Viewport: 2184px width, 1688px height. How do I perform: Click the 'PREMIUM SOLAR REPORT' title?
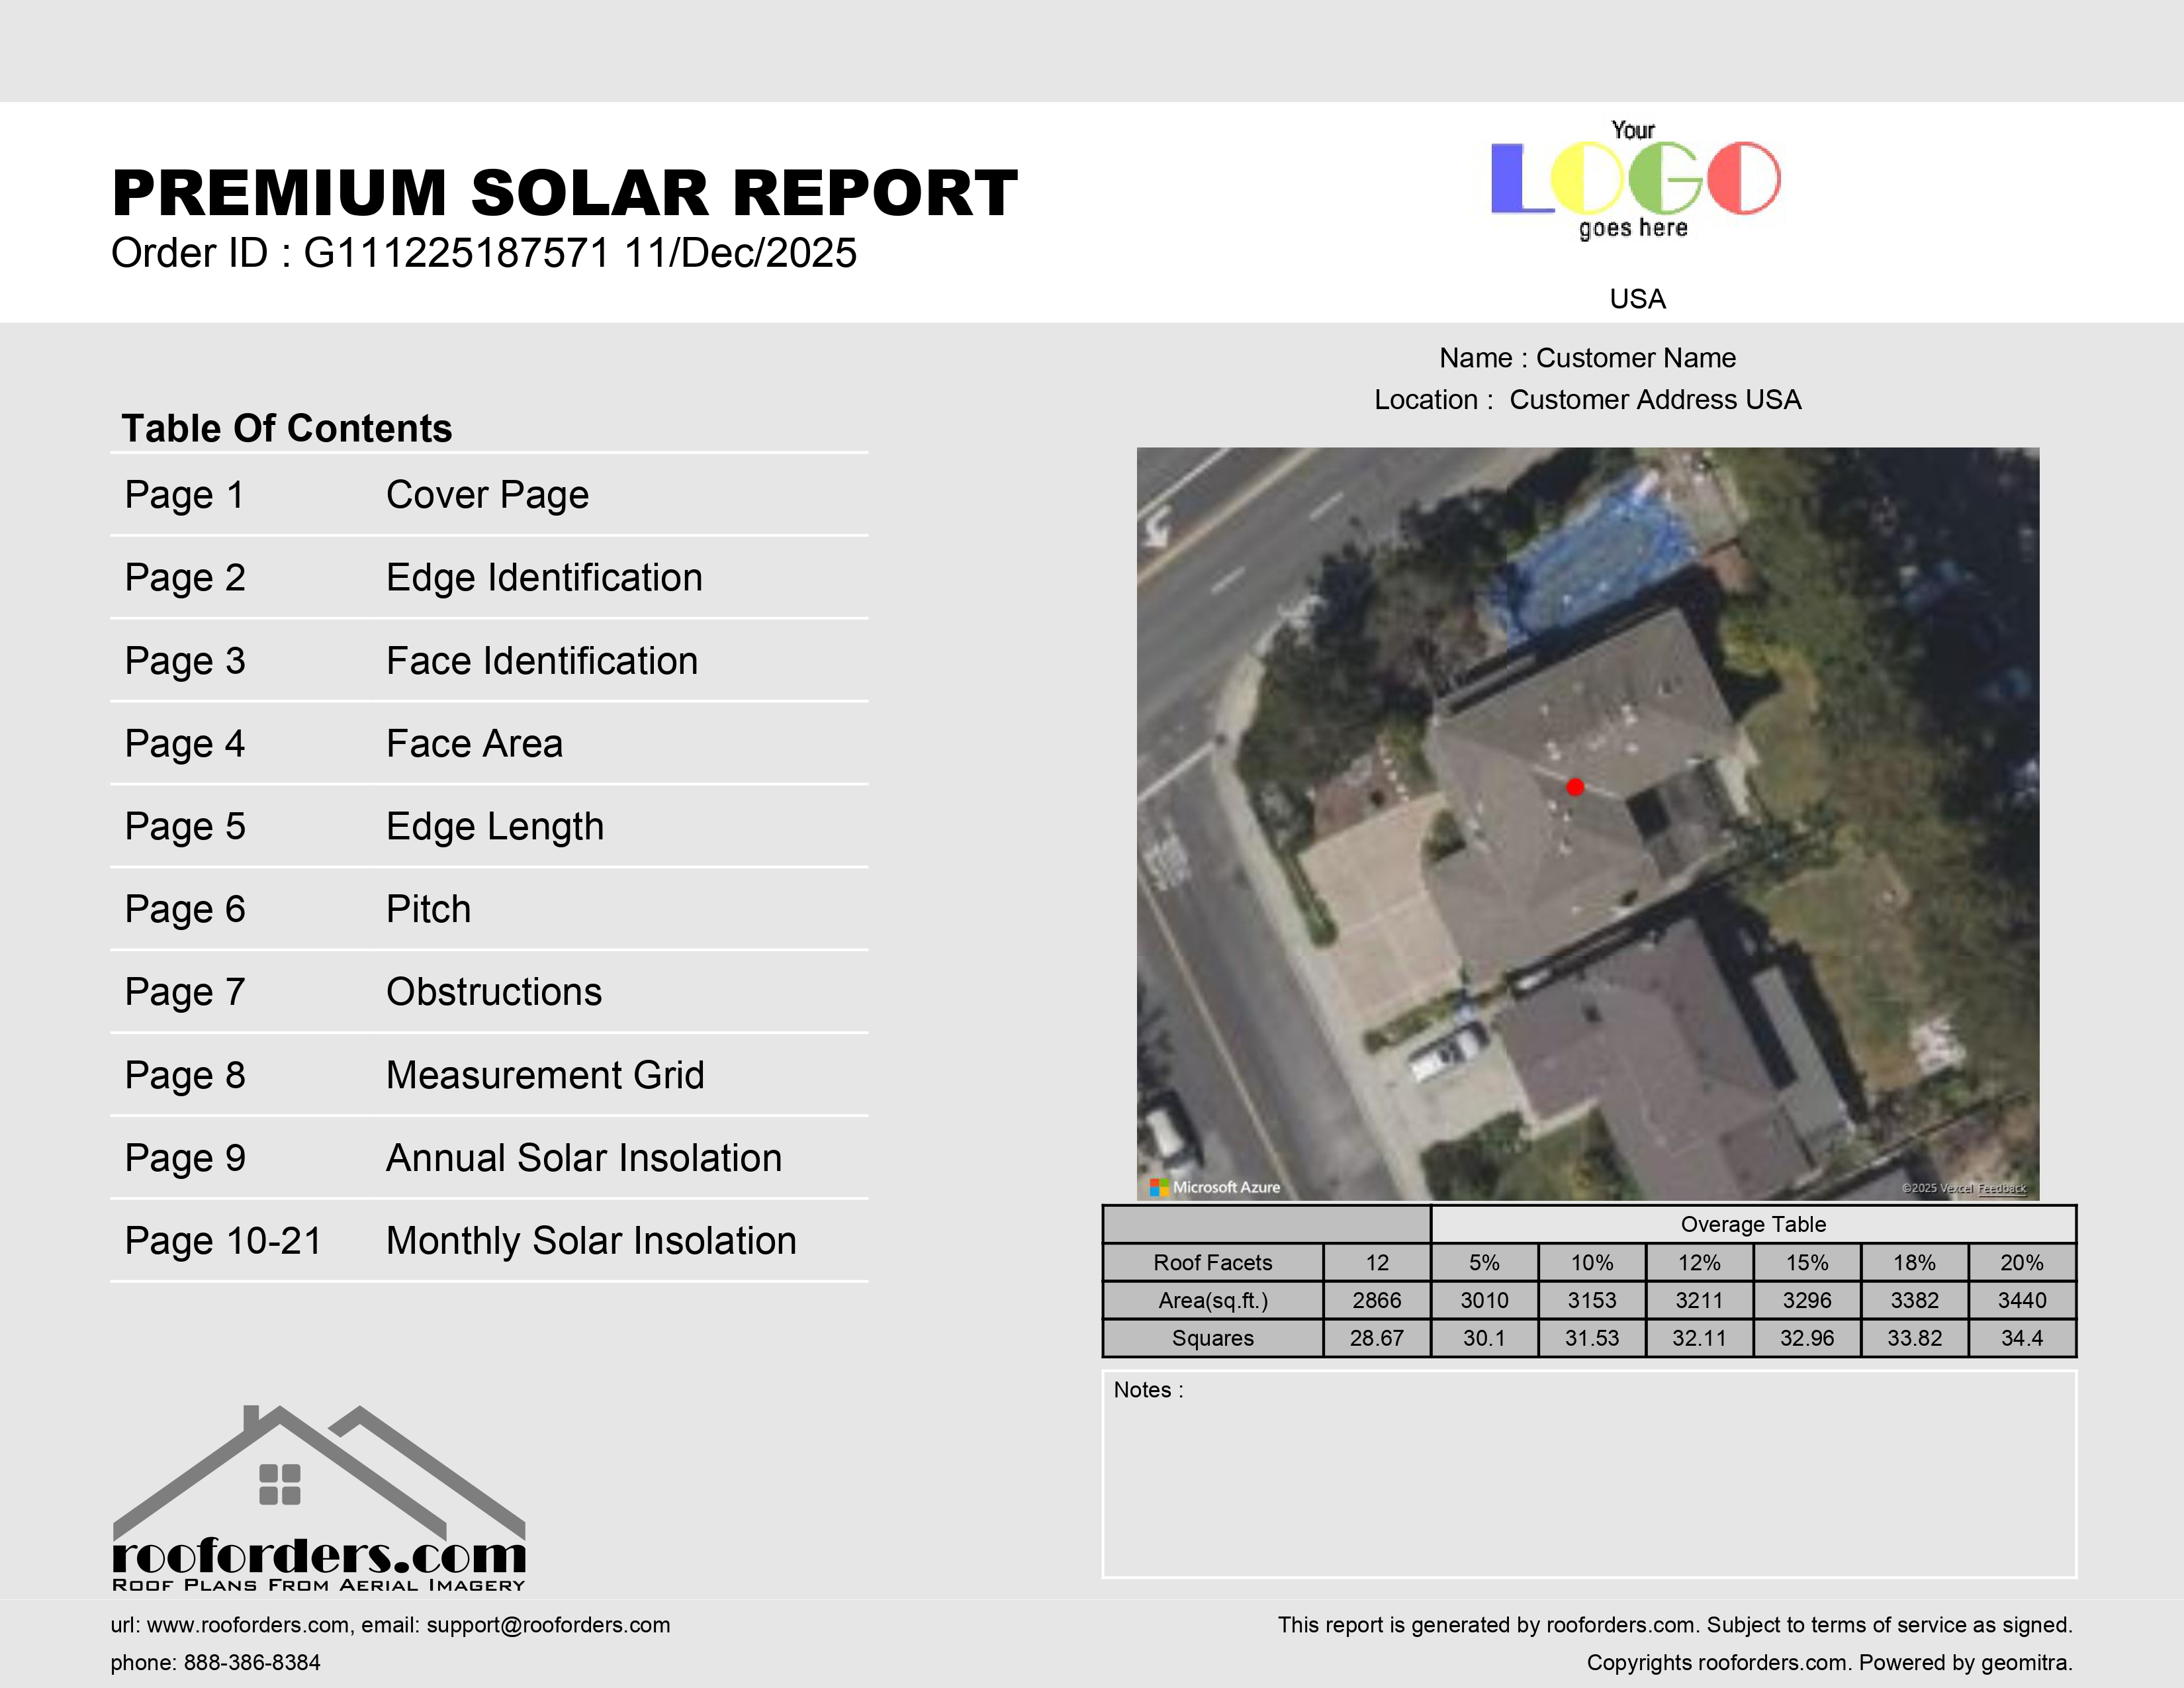pyautogui.click(x=565, y=192)
